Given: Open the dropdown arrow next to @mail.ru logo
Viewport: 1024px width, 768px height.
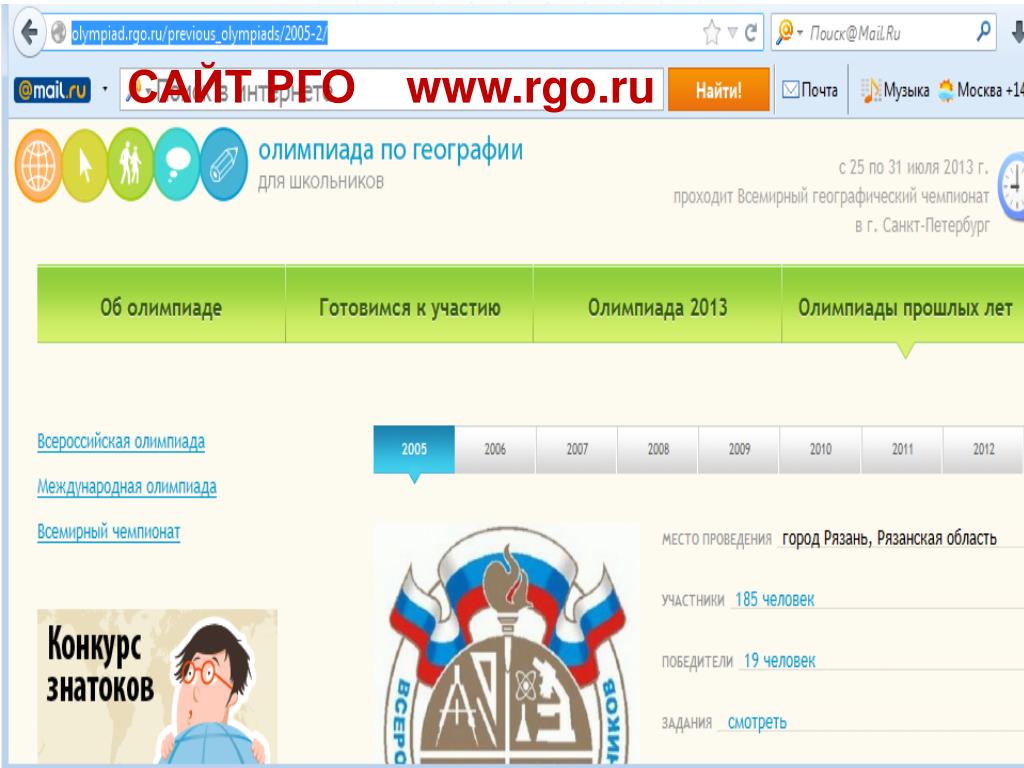Looking at the screenshot, I should (x=104, y=89).
